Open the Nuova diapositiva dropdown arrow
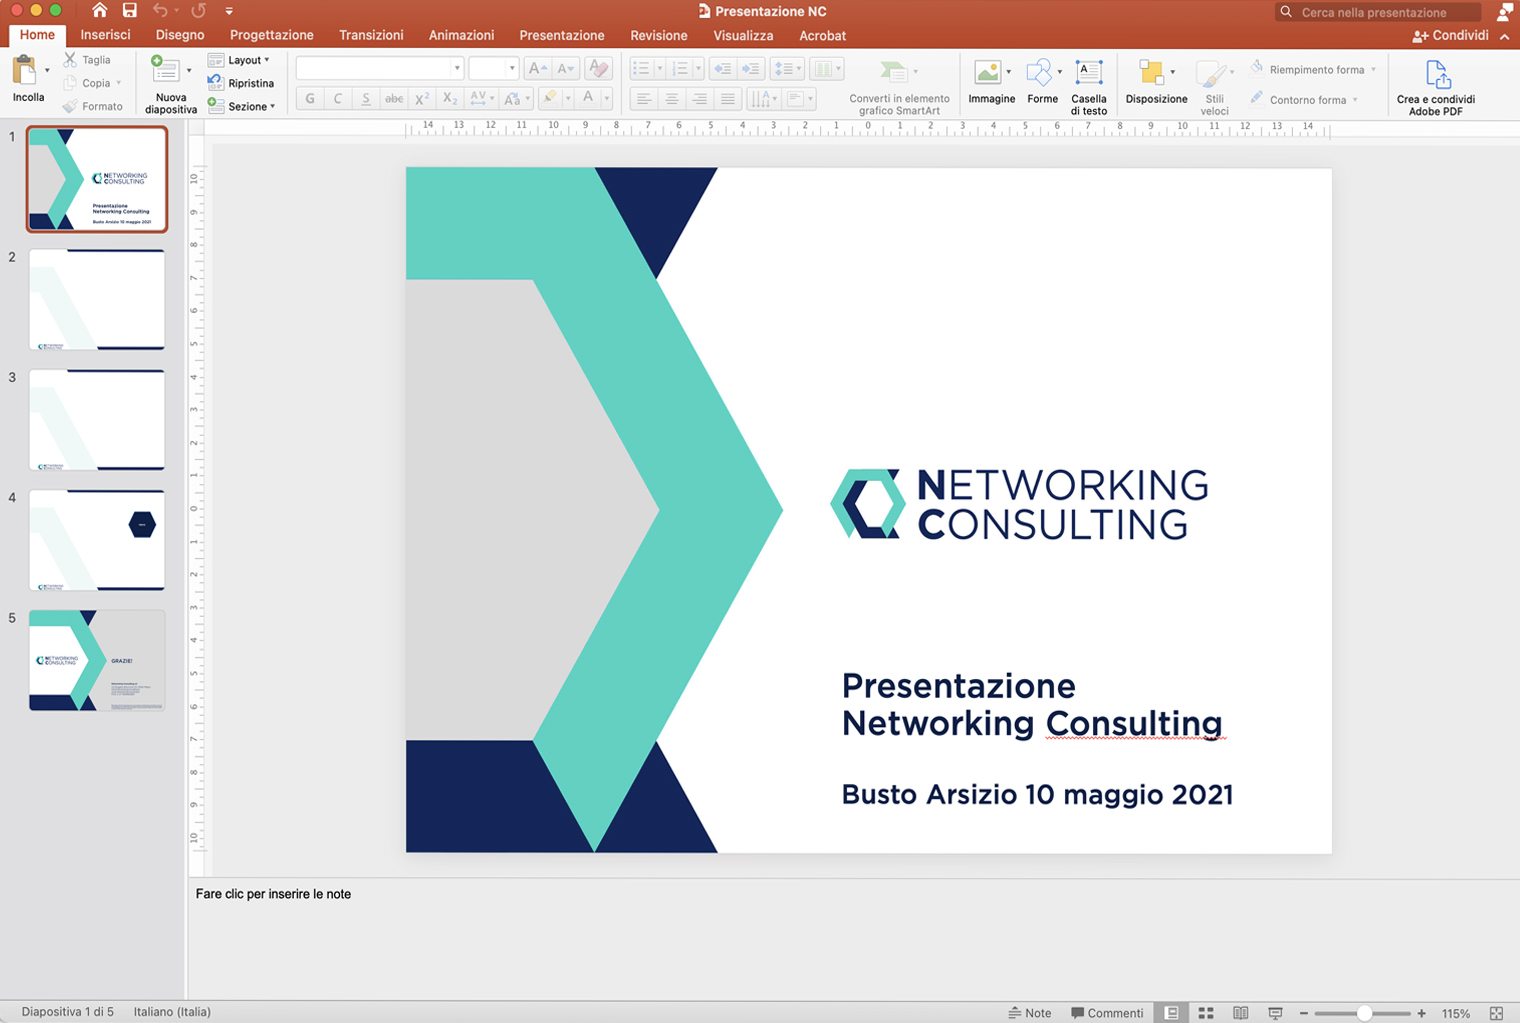Viewport: 1520px width, 1023px height. [189, 71]
